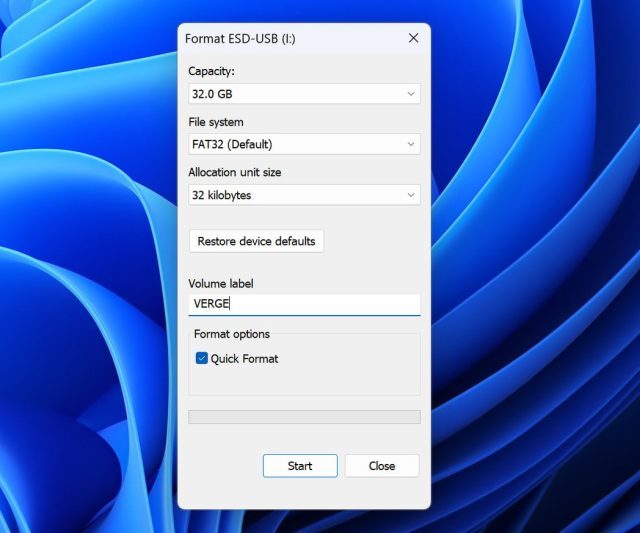Click the Start button
Image resolution: width=640 pixels, height=533 pixels.
[300, 466]
